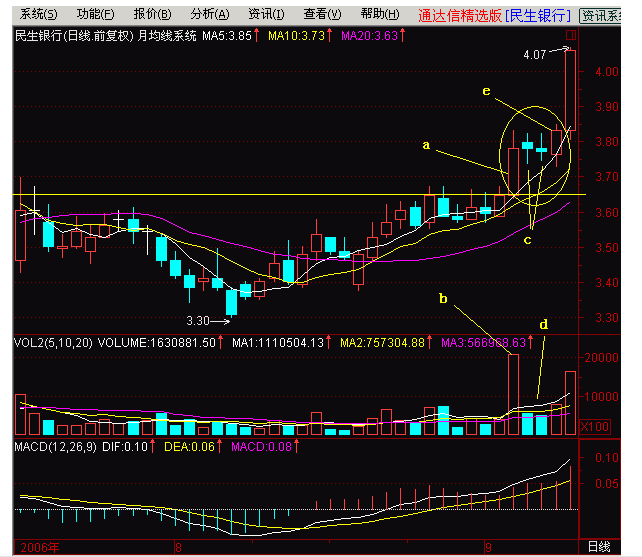Click the 2006年 date label on time axis
The image size is (642, 557).
(40, 547)
